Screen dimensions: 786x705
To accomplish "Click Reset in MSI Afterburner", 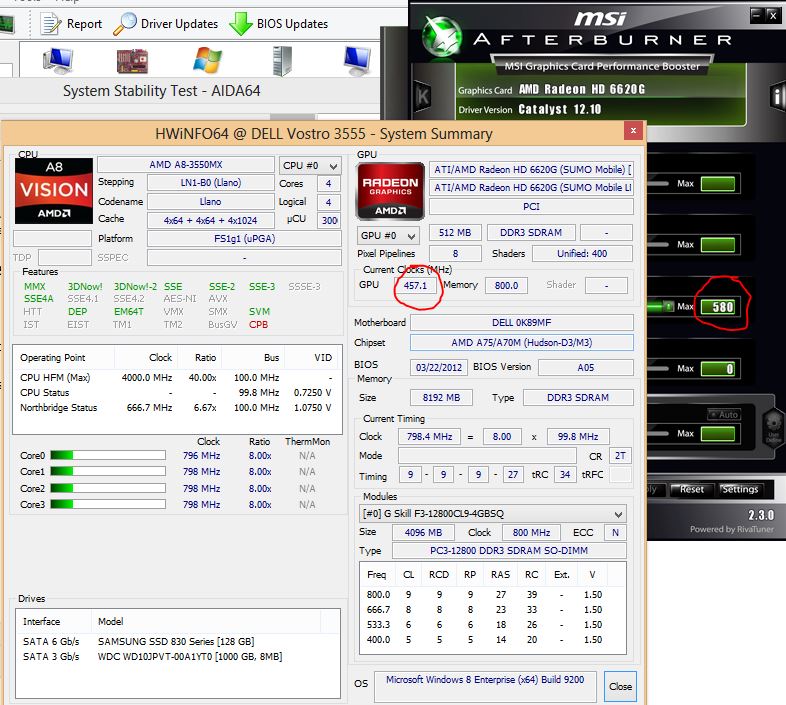I will [x=691, y=489].
